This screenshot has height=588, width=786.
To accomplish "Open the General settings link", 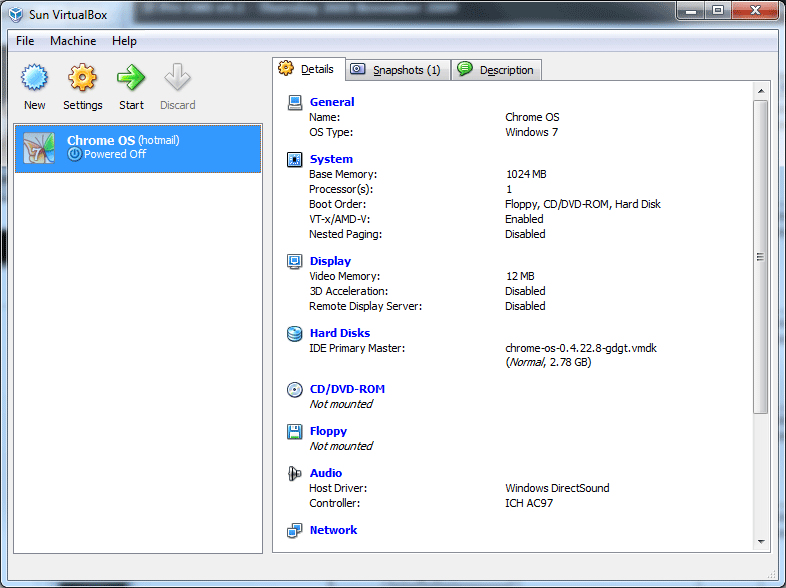I will (x=332, y=102).
